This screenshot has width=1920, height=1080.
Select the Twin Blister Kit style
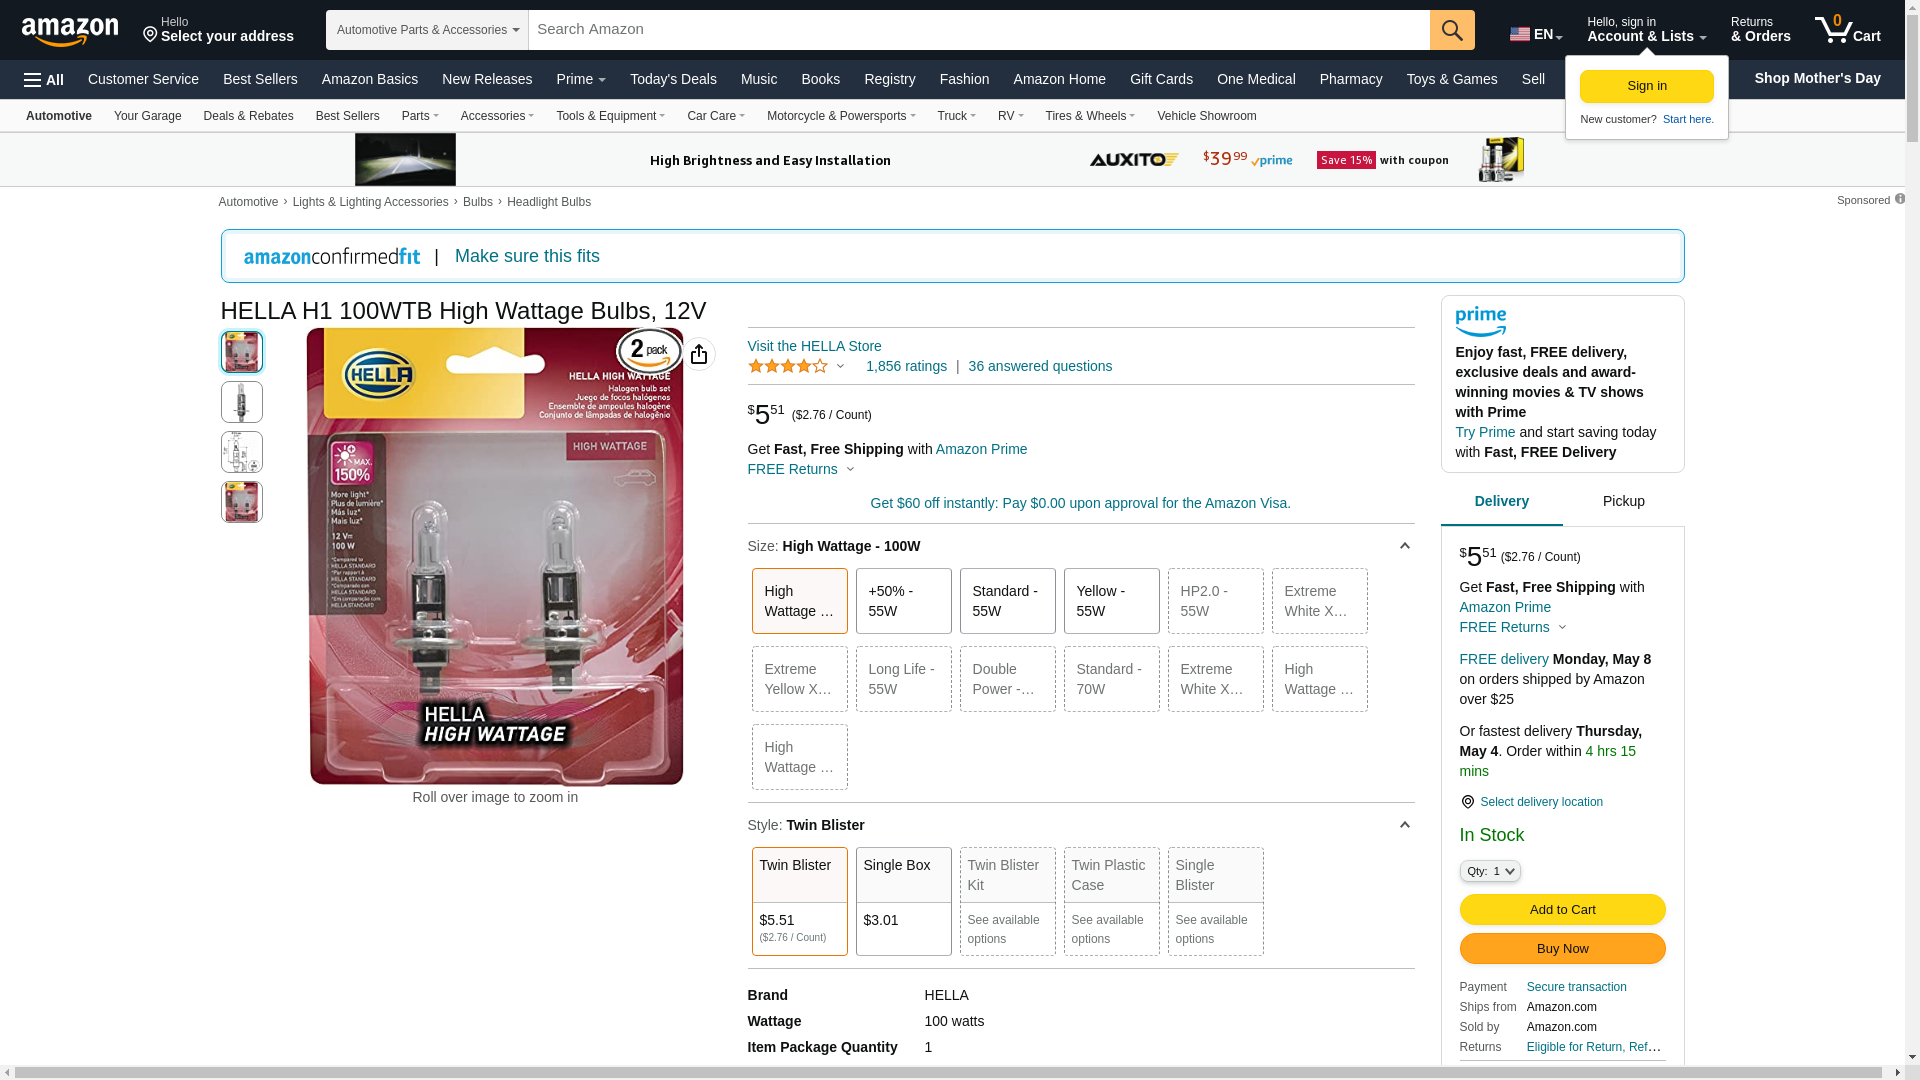tap(1008, 901)
